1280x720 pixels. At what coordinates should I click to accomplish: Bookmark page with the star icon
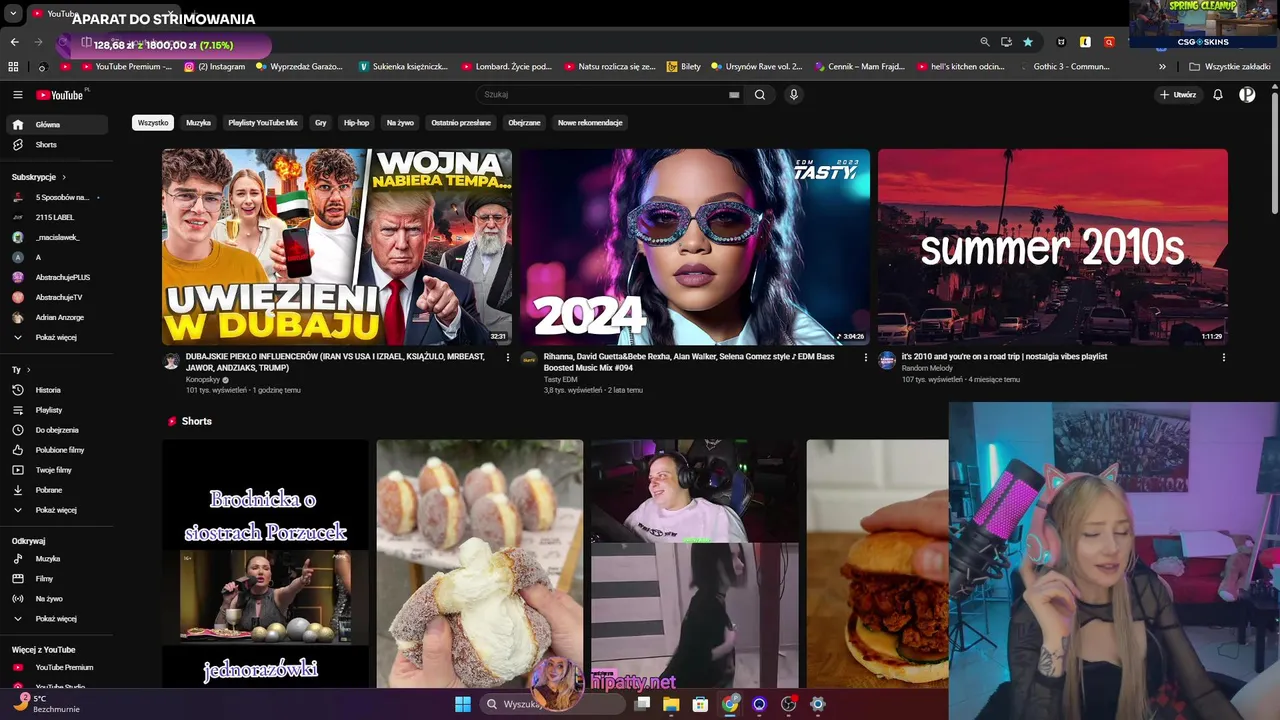click(x=1028, y=42)
